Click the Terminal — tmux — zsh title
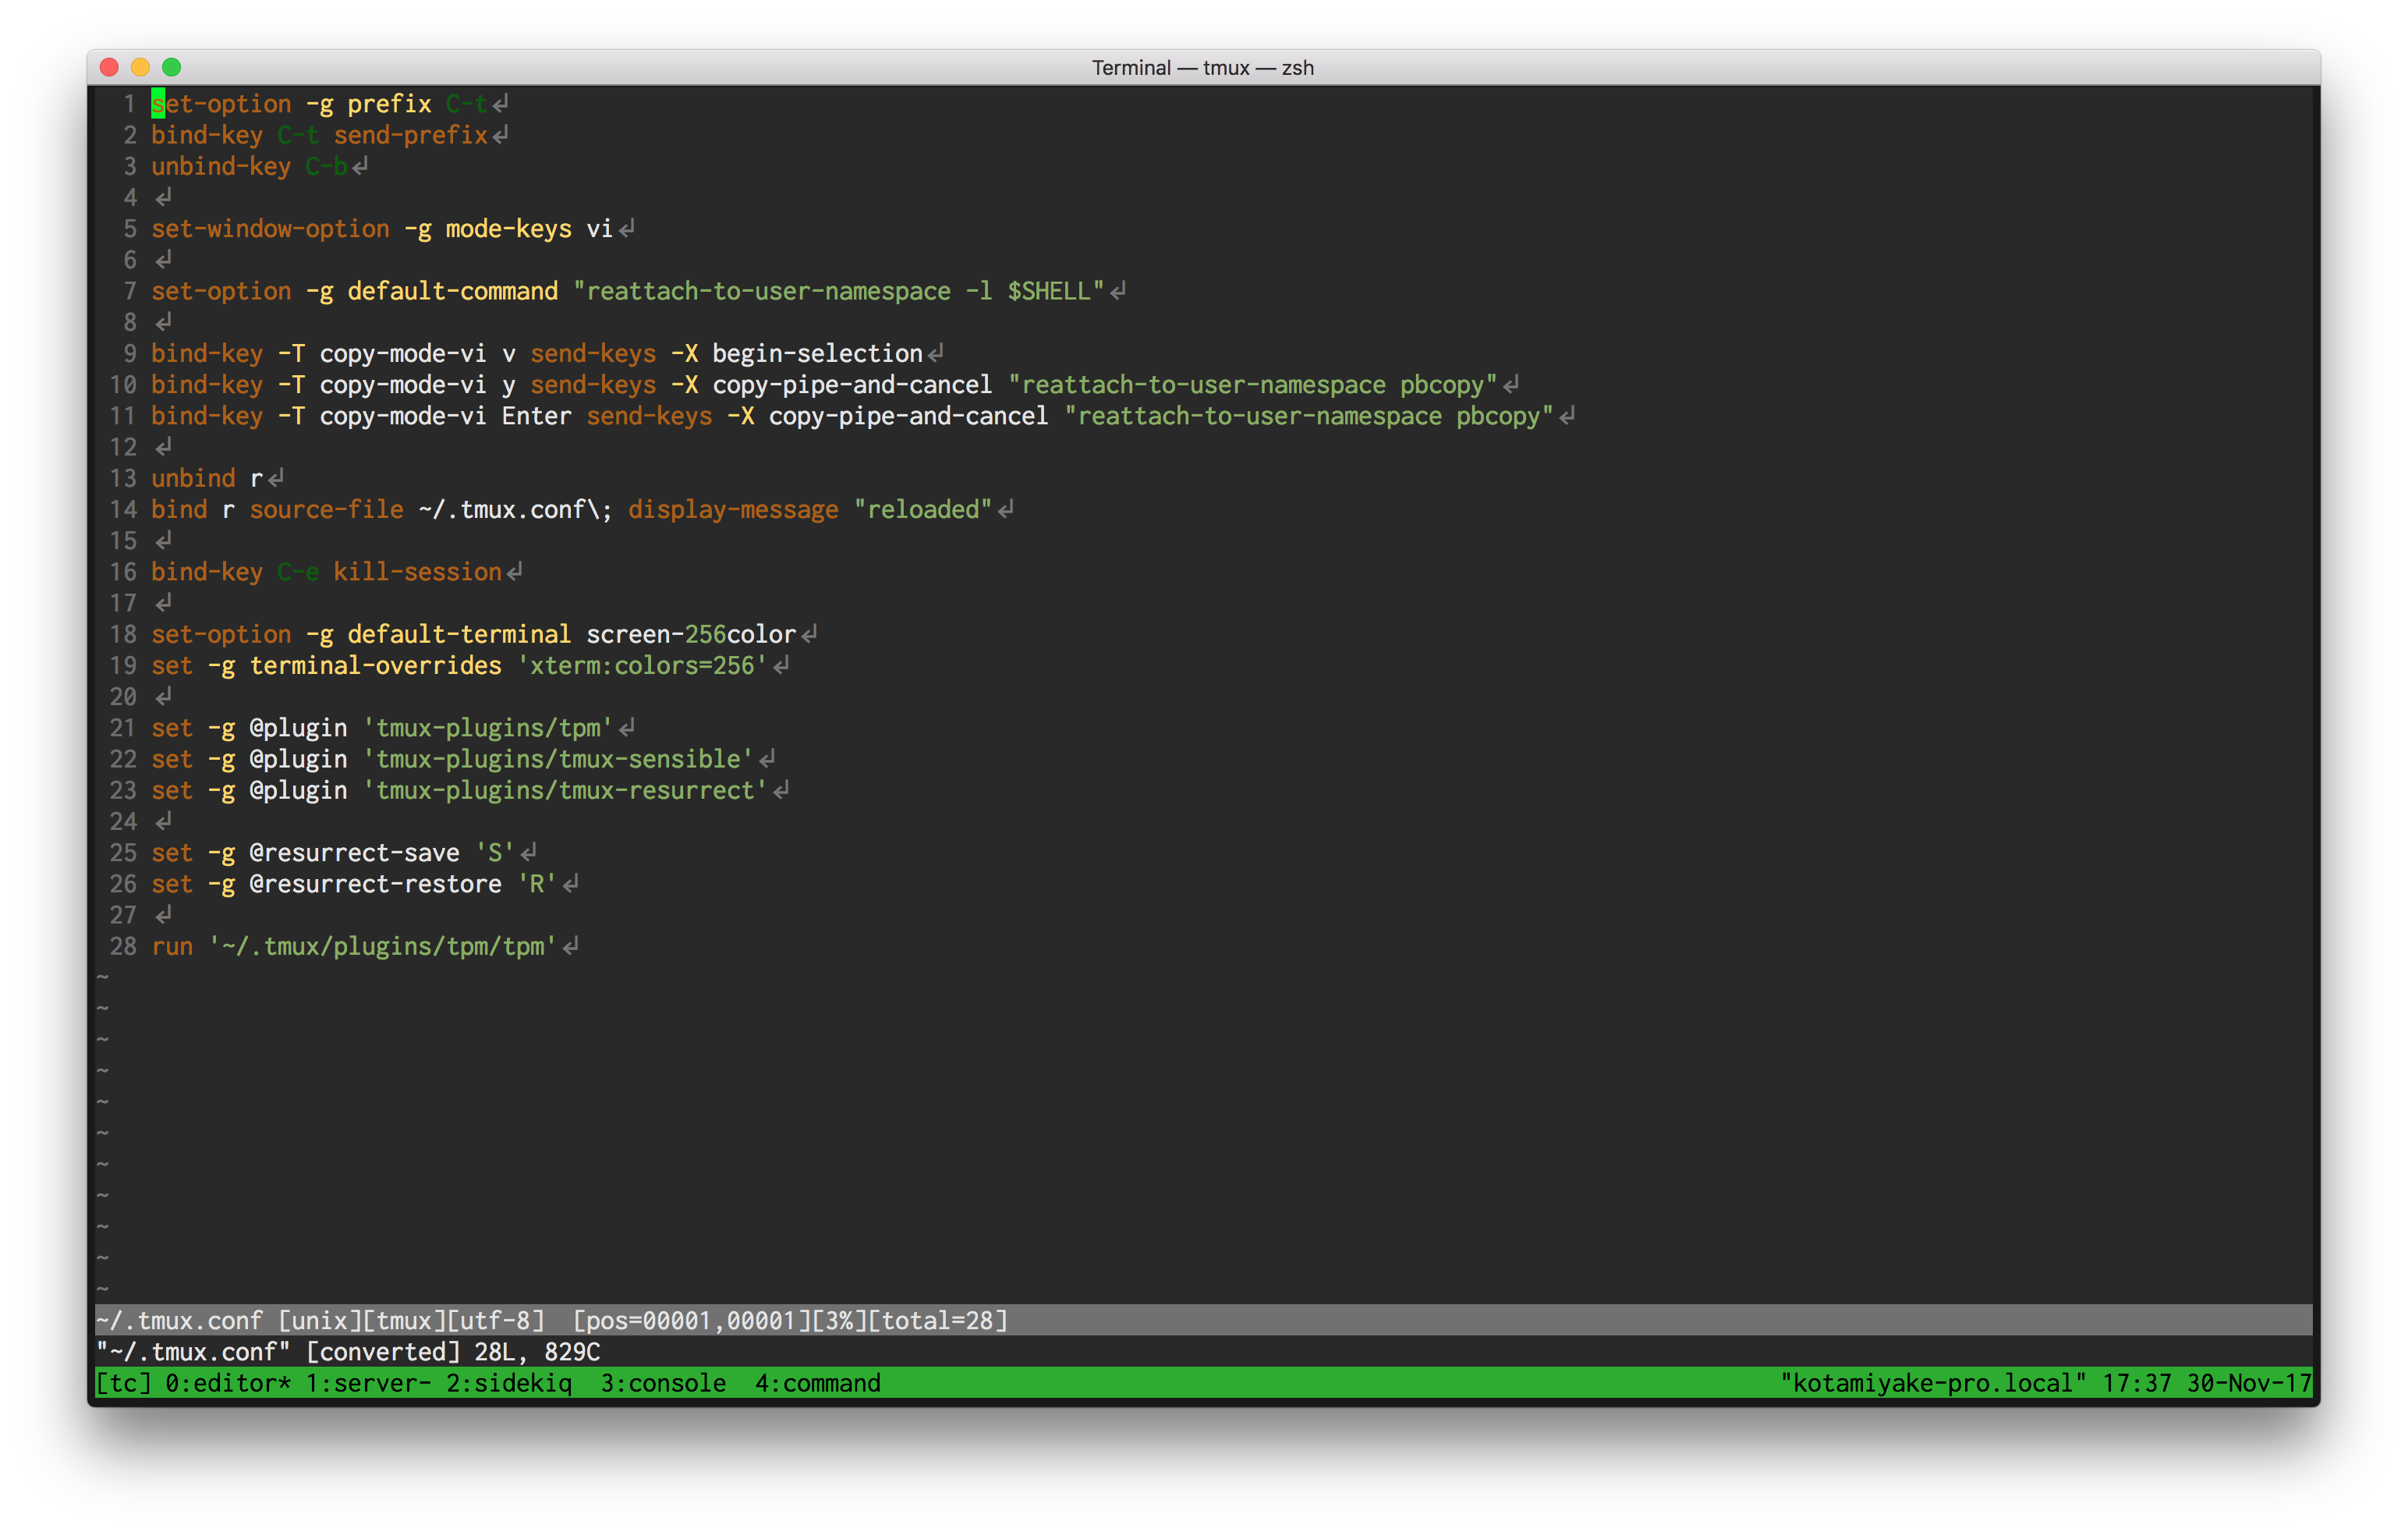Screen dimensions: 2408x1532 (1202, 68)
